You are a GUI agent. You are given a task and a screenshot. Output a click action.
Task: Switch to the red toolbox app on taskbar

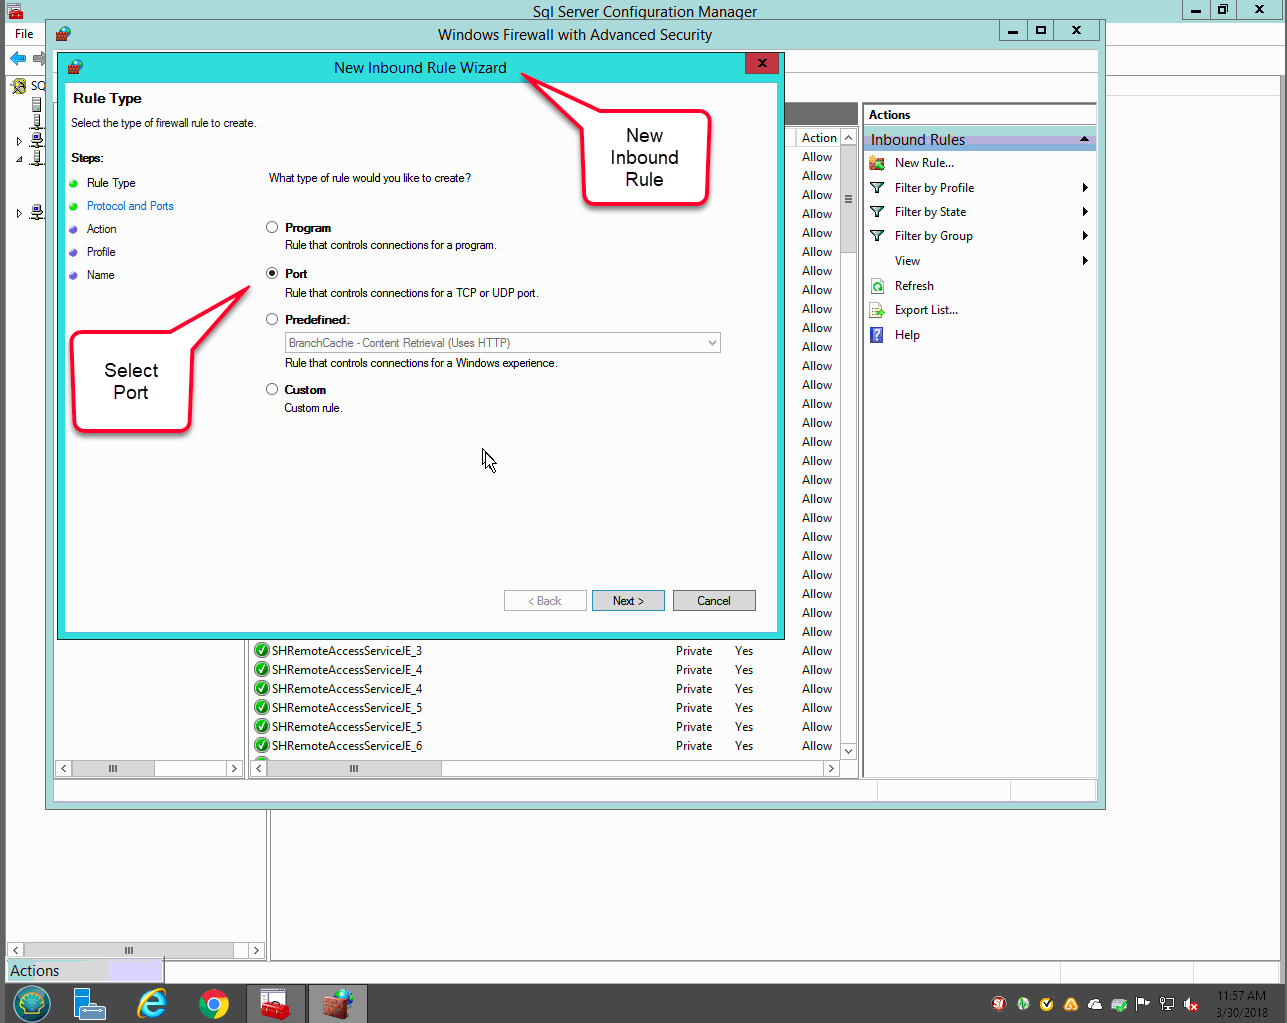coord(275,1004)
